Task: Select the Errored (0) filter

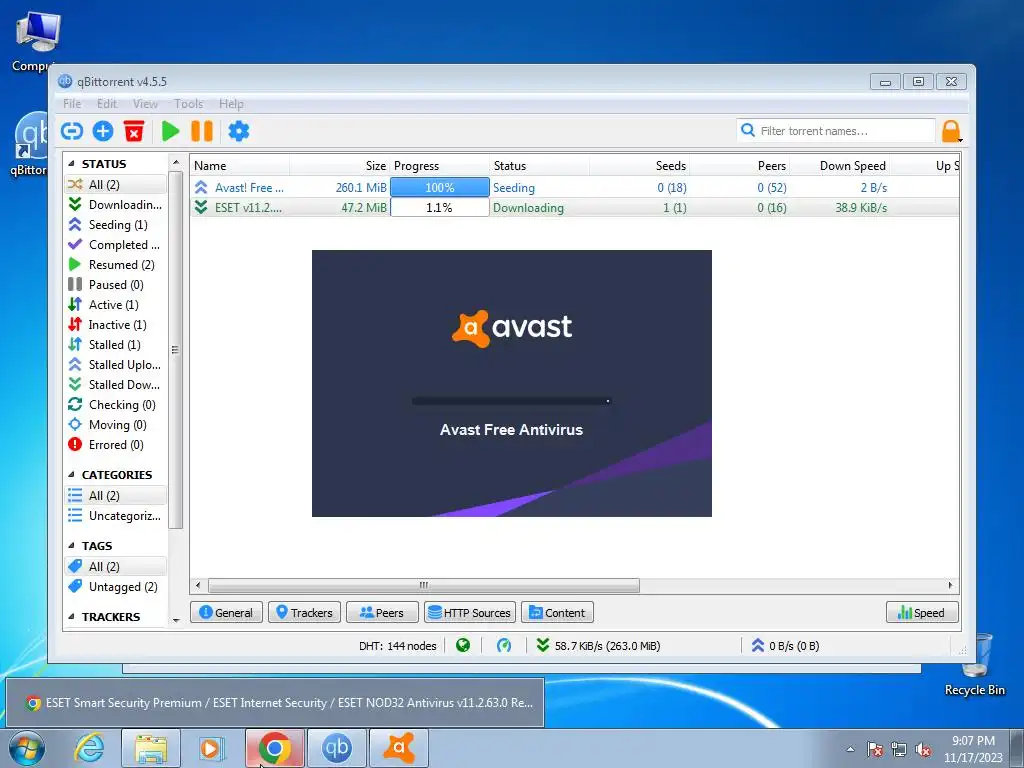Action: pyautogui.click(x=116, y=445)
